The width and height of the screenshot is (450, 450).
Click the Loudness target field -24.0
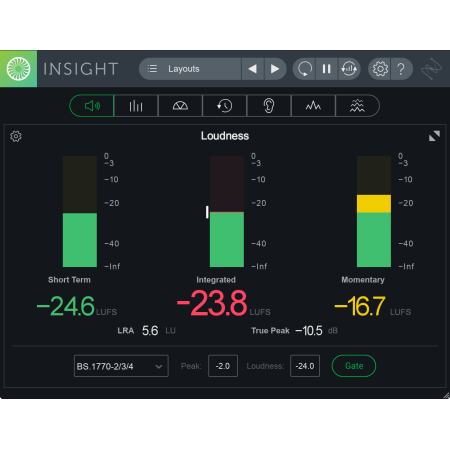pyautogui.click(x=305, y=366)
